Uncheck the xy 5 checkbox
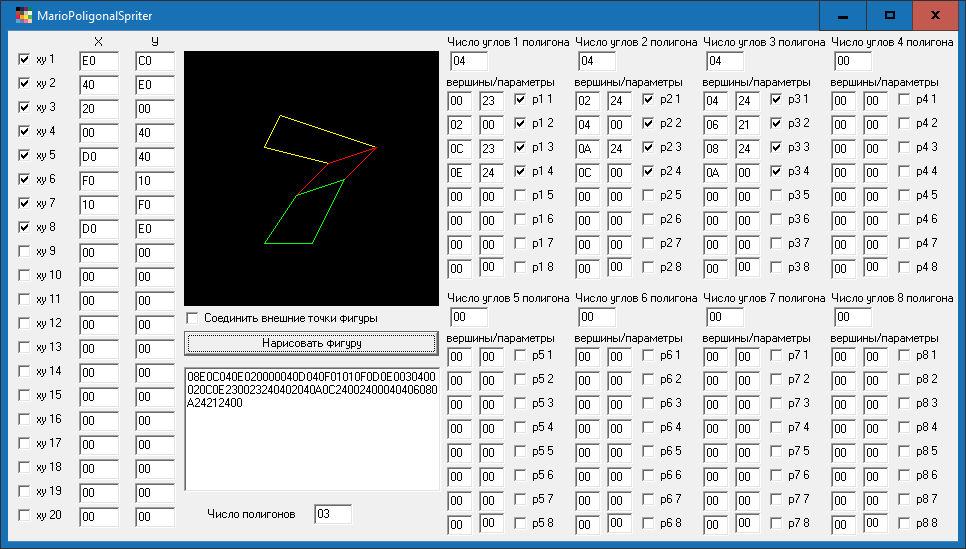This screenshot has width=966, height=549. point(24,155)
